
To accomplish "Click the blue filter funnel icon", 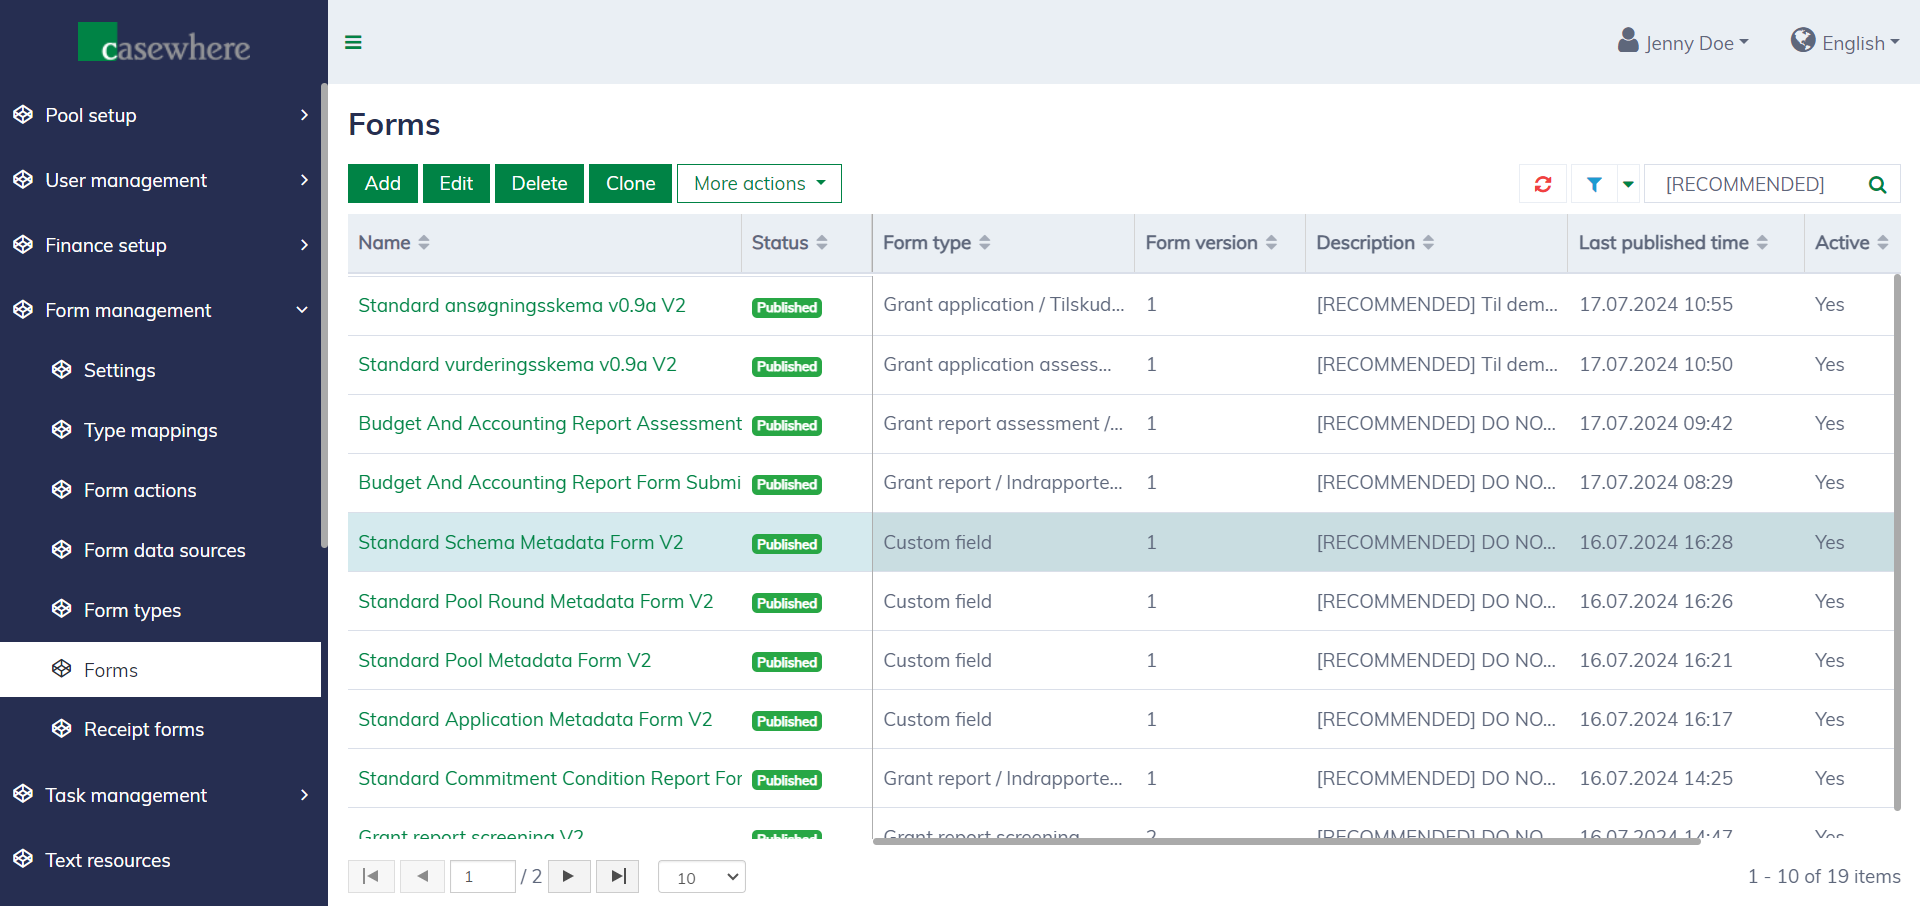I will (x=1594, y=184).
